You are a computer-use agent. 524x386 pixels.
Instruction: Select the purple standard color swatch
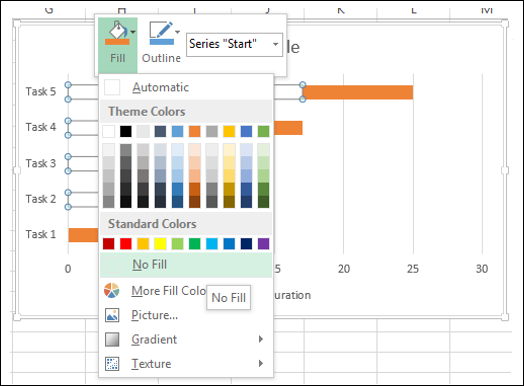click(263, 244)
